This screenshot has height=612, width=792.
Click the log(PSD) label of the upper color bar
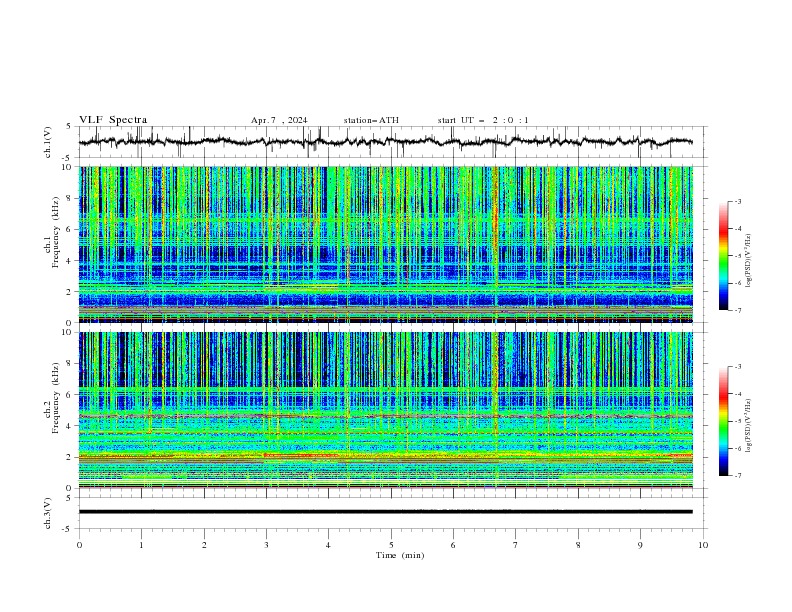tap(749, 261)
